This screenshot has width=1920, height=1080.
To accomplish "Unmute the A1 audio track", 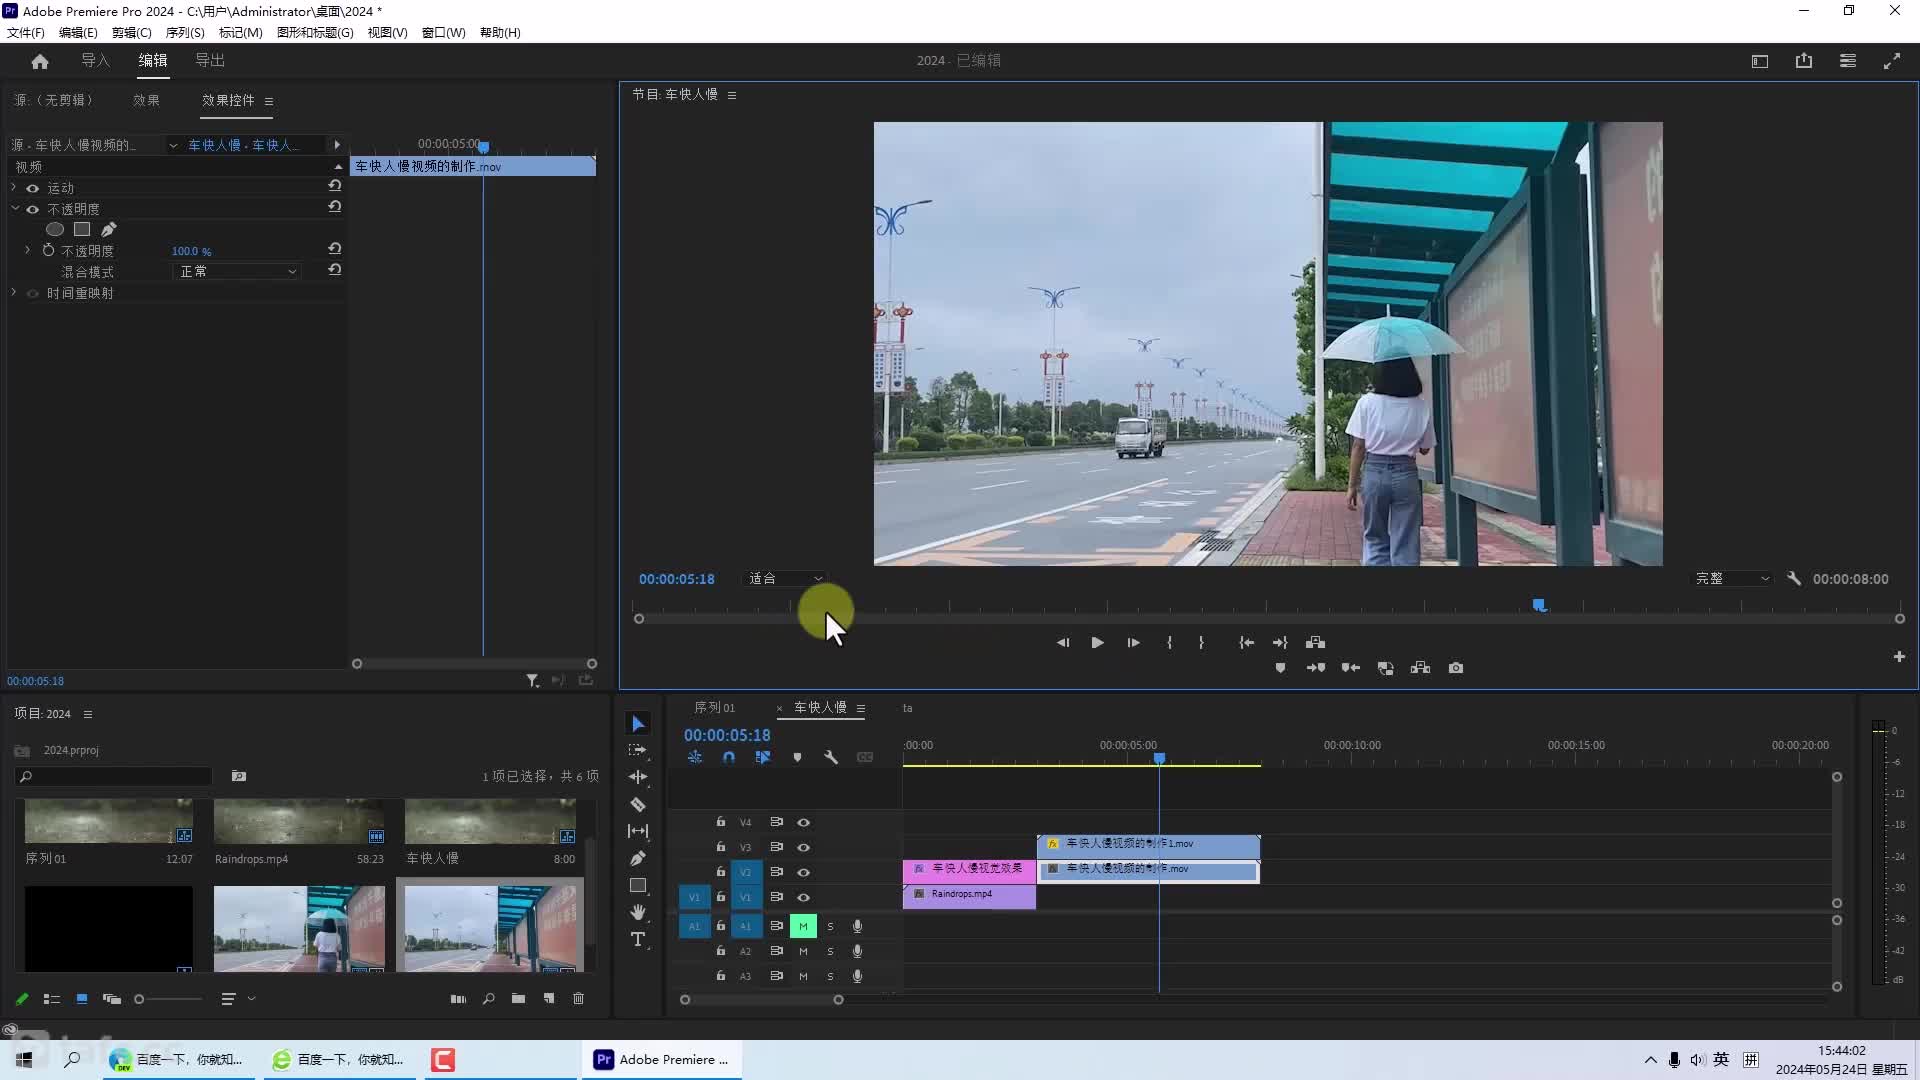I will pyautogui.click(x=803, y=927).
